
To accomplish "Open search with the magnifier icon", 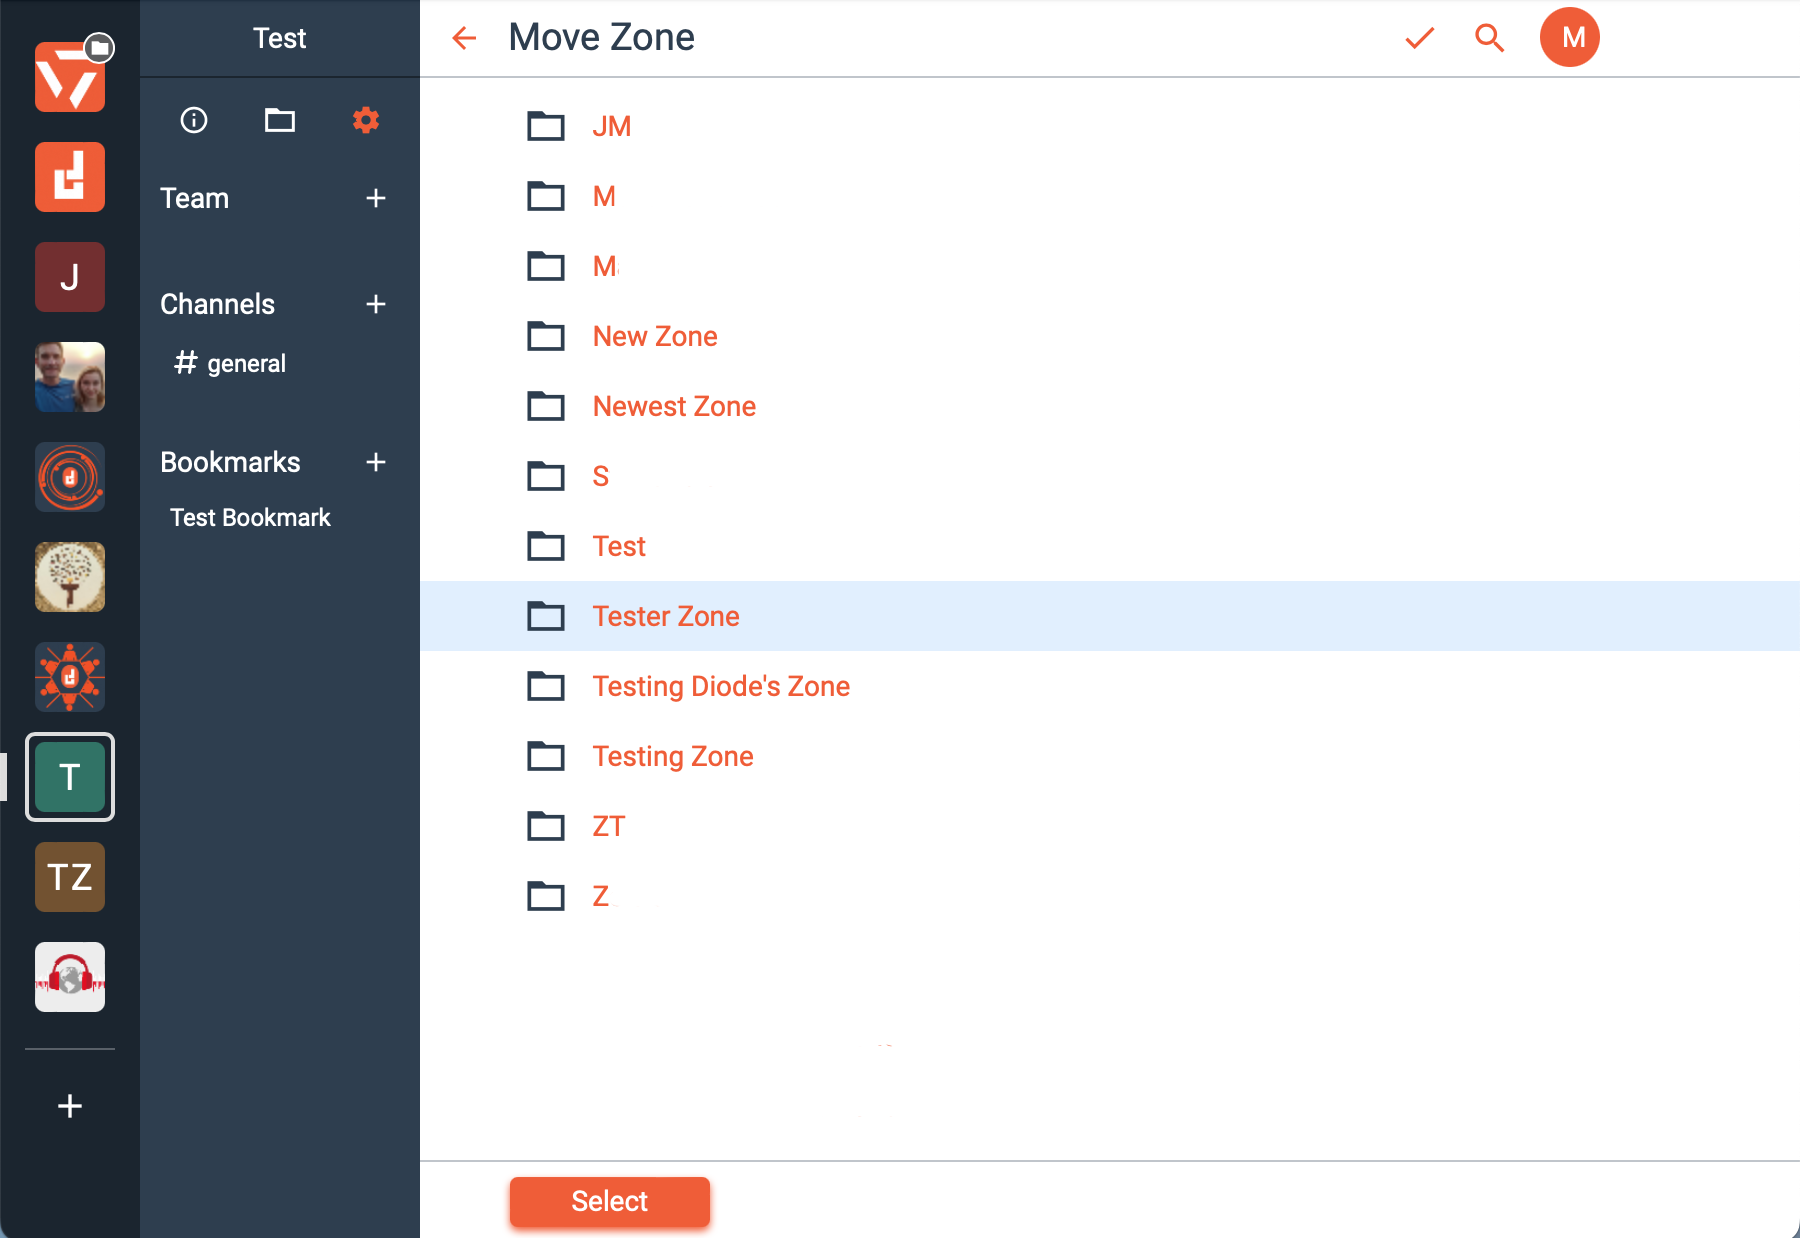I will [1489, 38].
